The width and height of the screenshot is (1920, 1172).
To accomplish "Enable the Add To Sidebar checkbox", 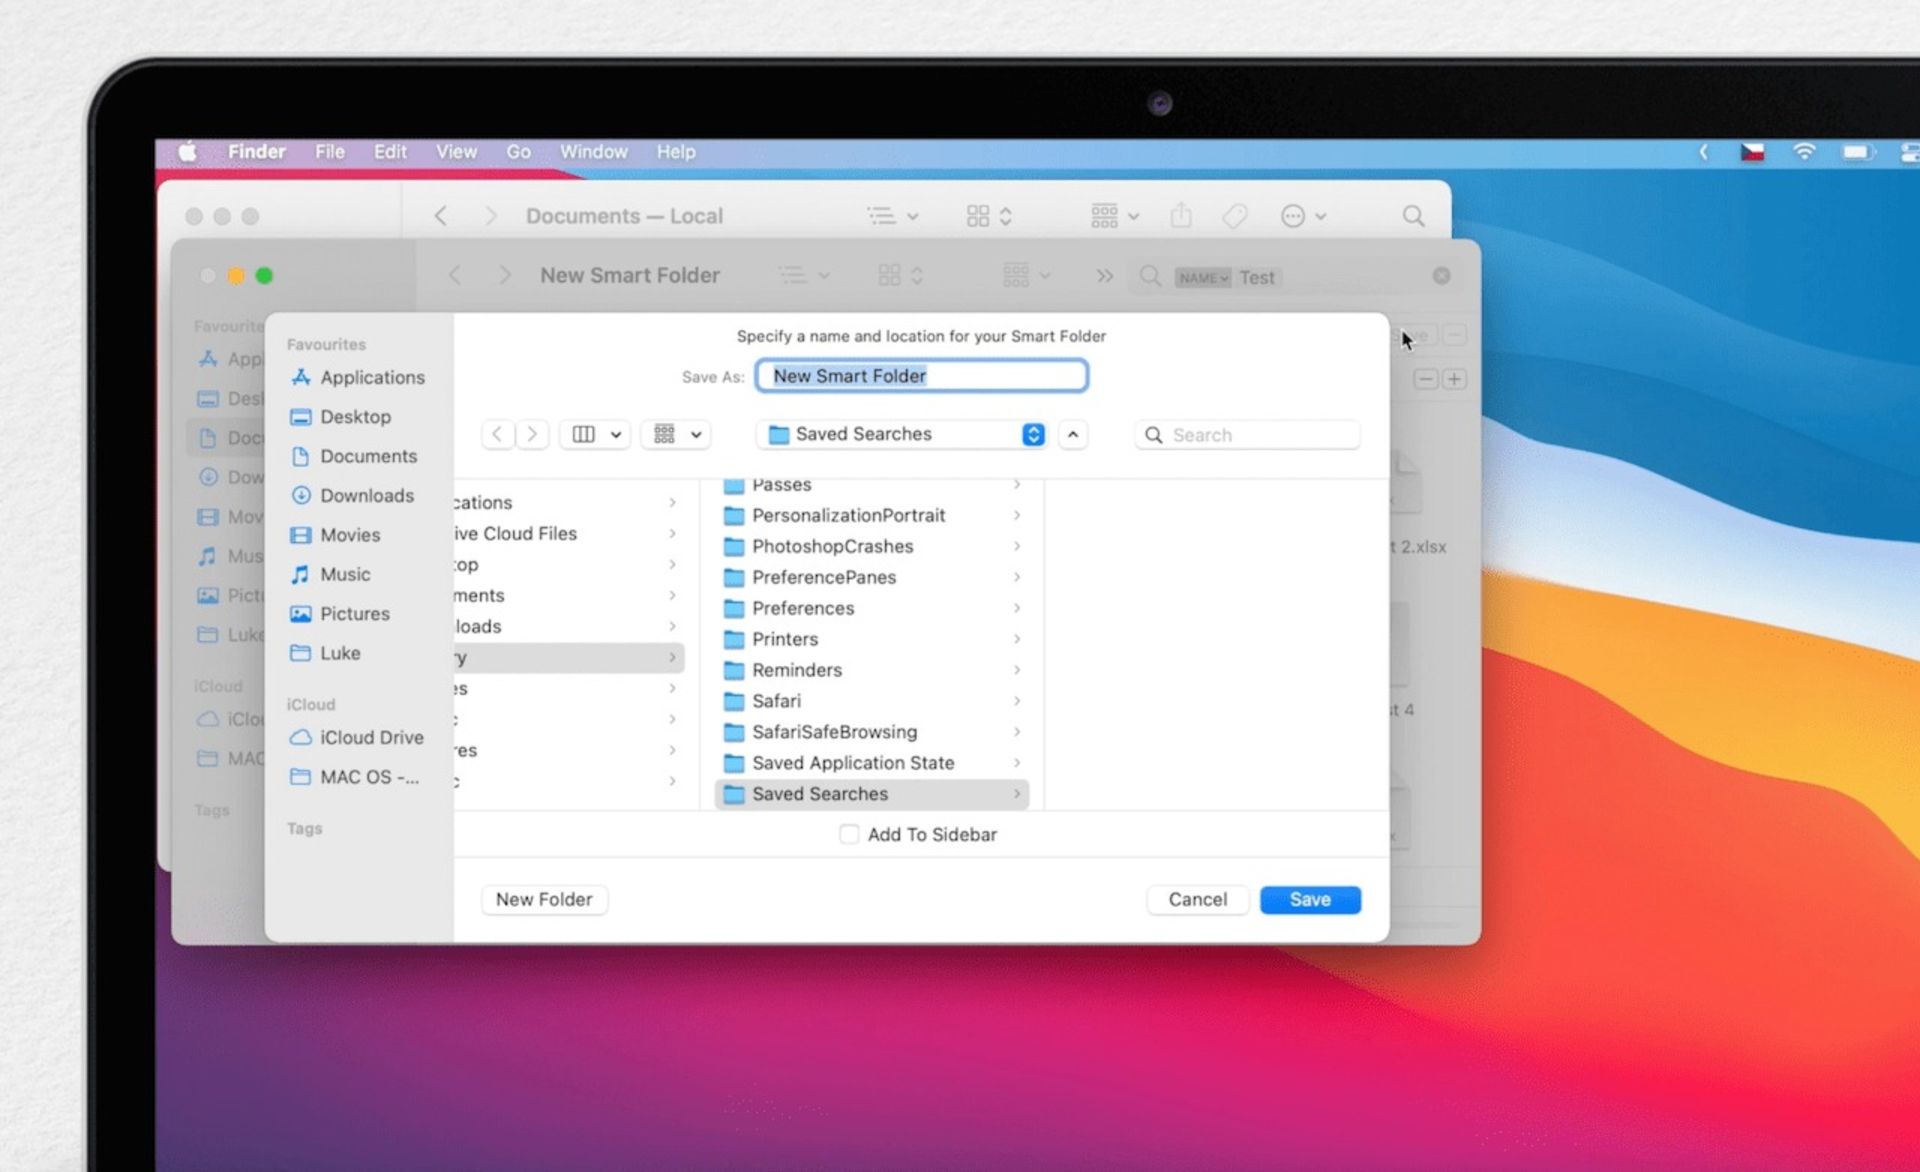I will pyautogui.click(x=849, y=834).
